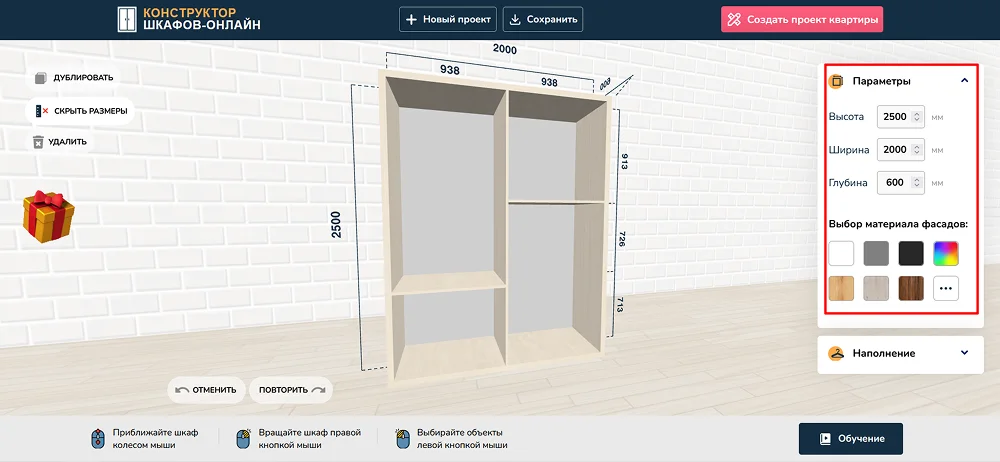Click the Параметры panel title
1000x462 pixels.
point(881,81)
